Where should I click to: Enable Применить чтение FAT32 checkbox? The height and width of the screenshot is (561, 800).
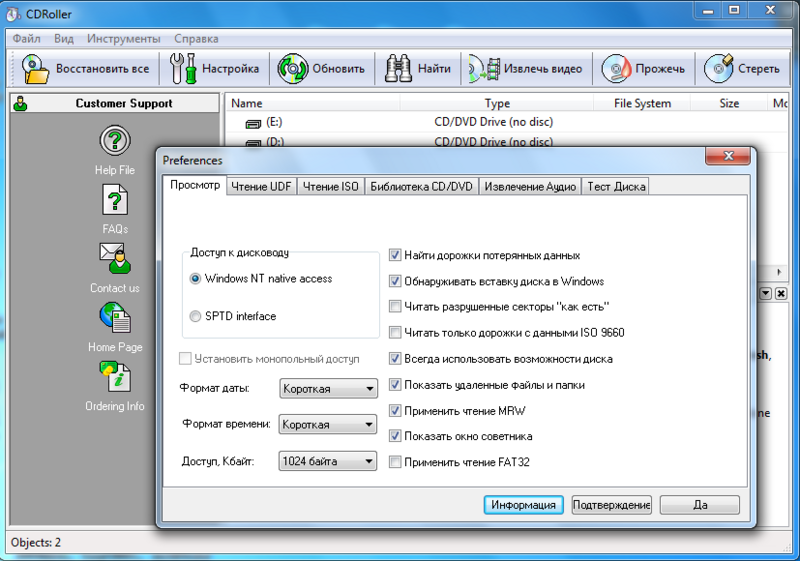pyautogui.click(x=395, y=462)
